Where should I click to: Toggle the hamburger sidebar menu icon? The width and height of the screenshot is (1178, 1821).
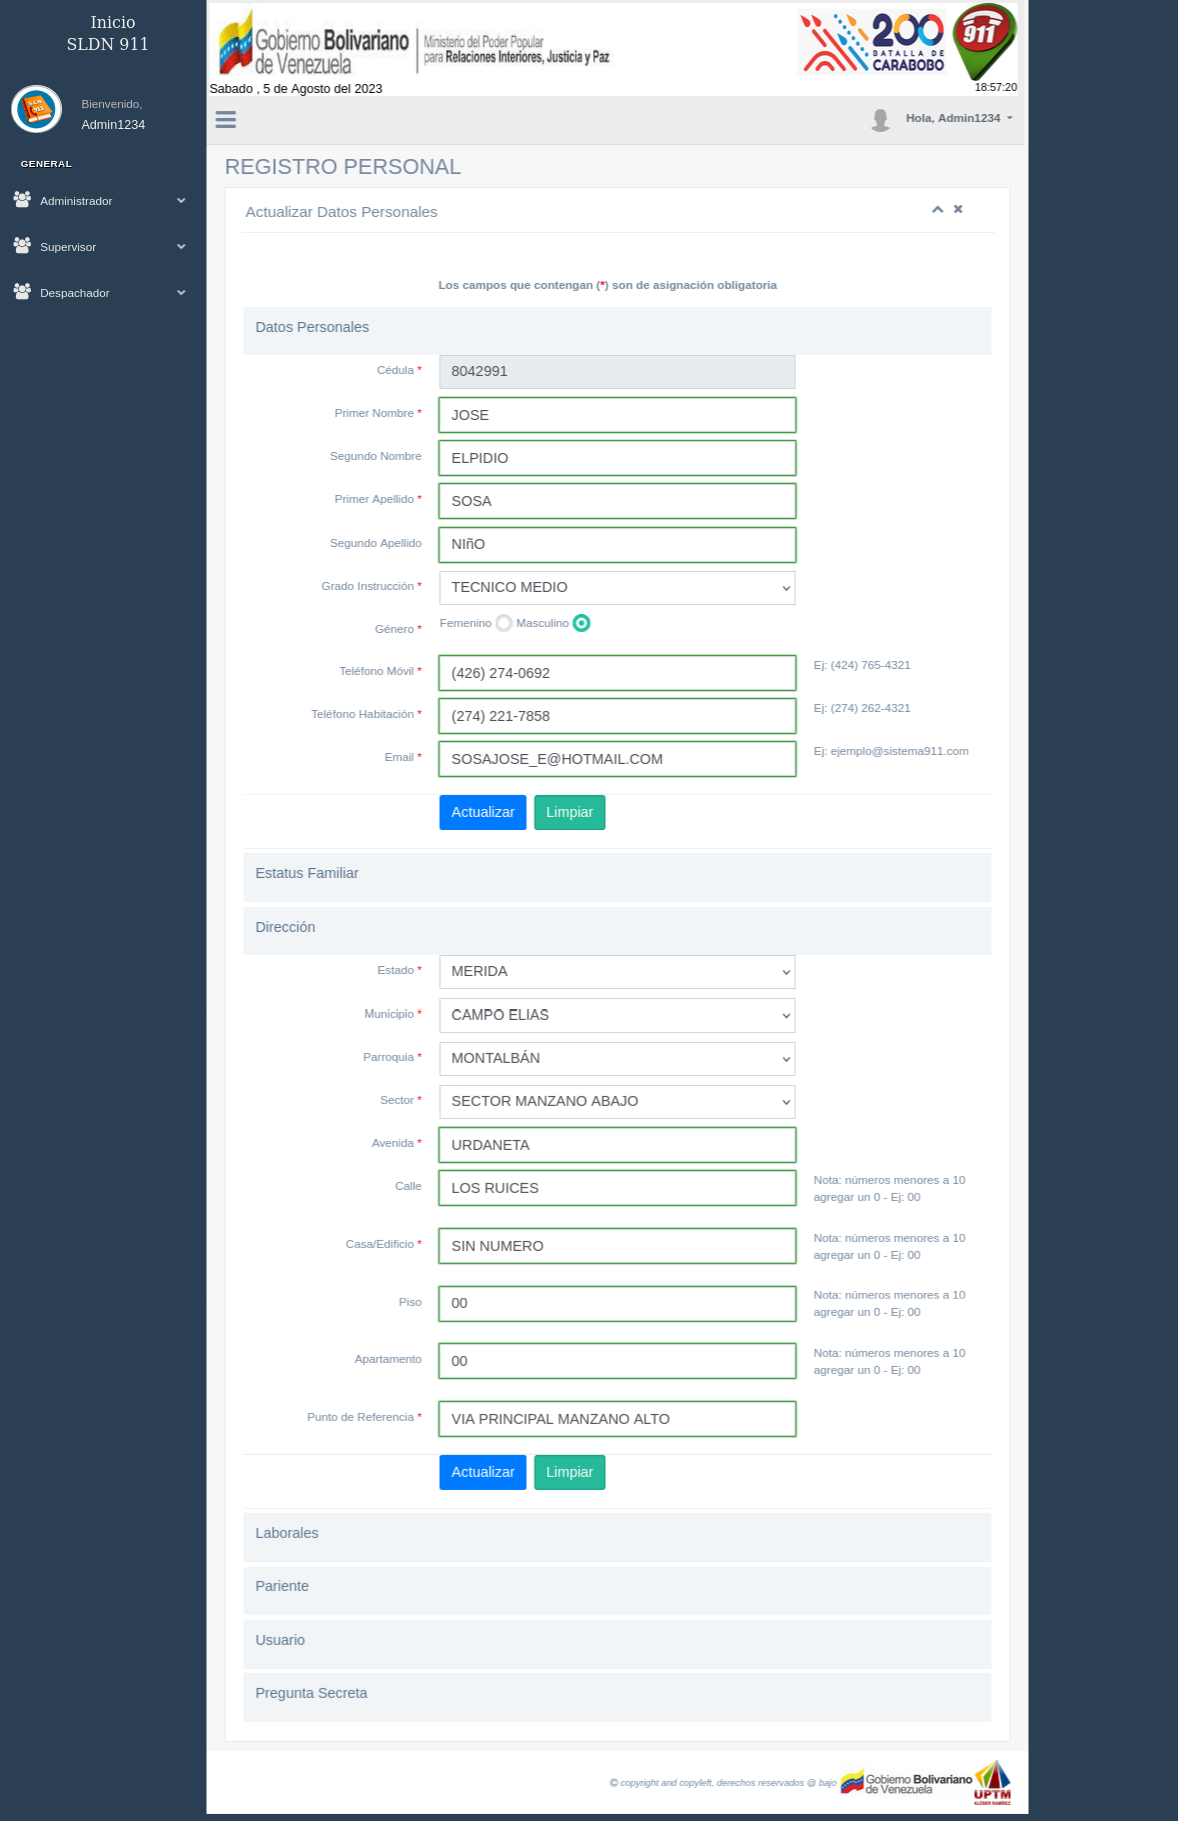point(226,120)
